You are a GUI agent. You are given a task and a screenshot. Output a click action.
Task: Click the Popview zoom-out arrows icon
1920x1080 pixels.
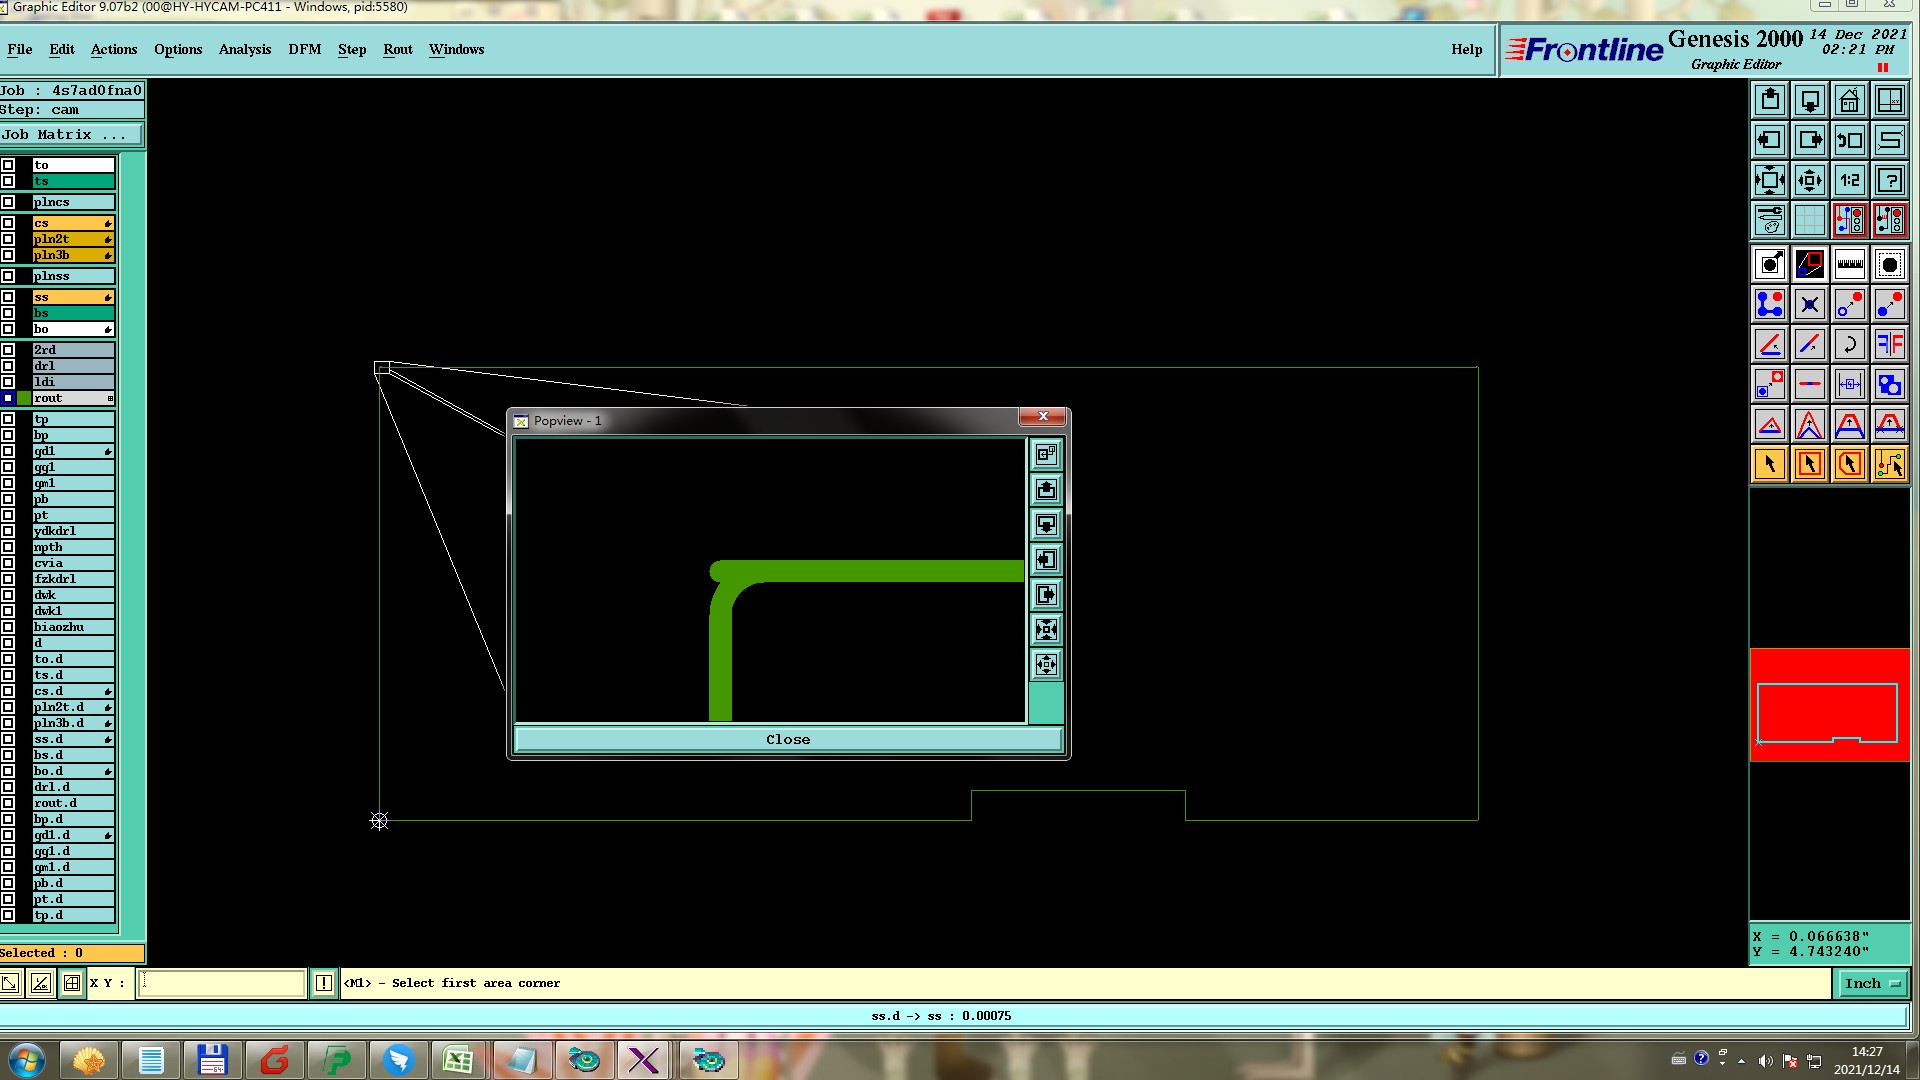[1046, 665]
